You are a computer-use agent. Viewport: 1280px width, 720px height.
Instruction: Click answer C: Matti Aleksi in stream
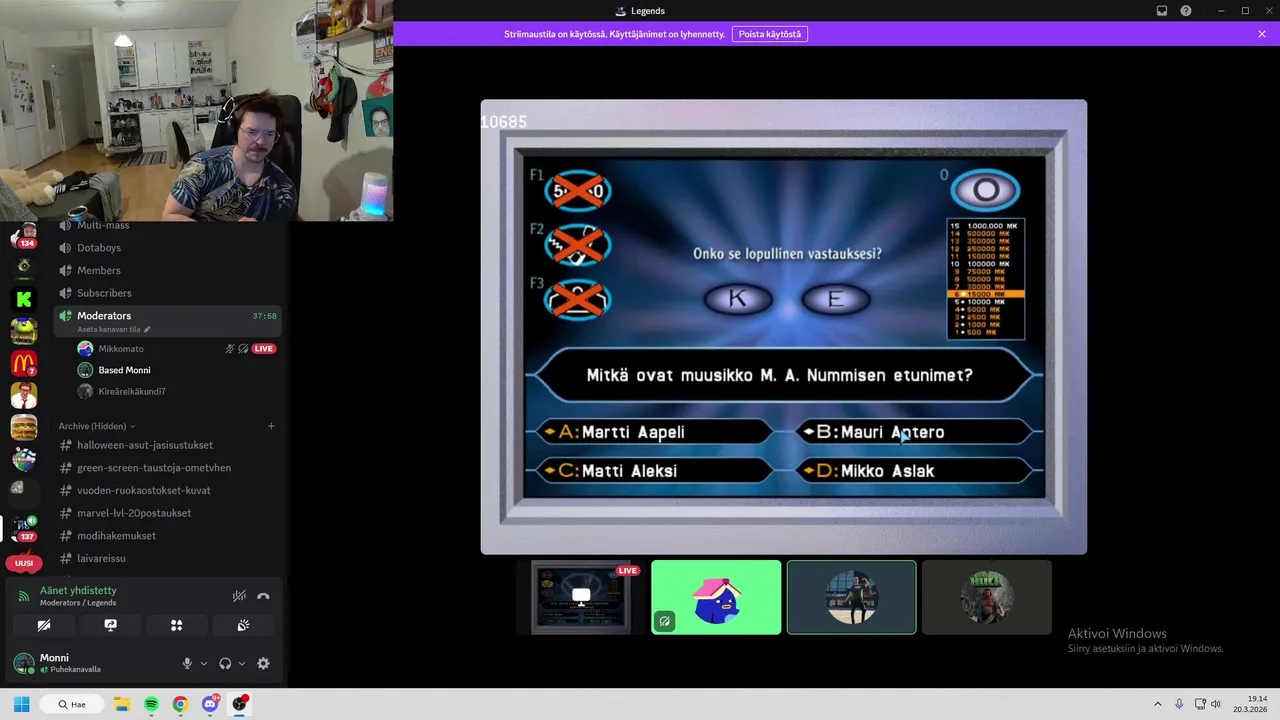point(653,470)
